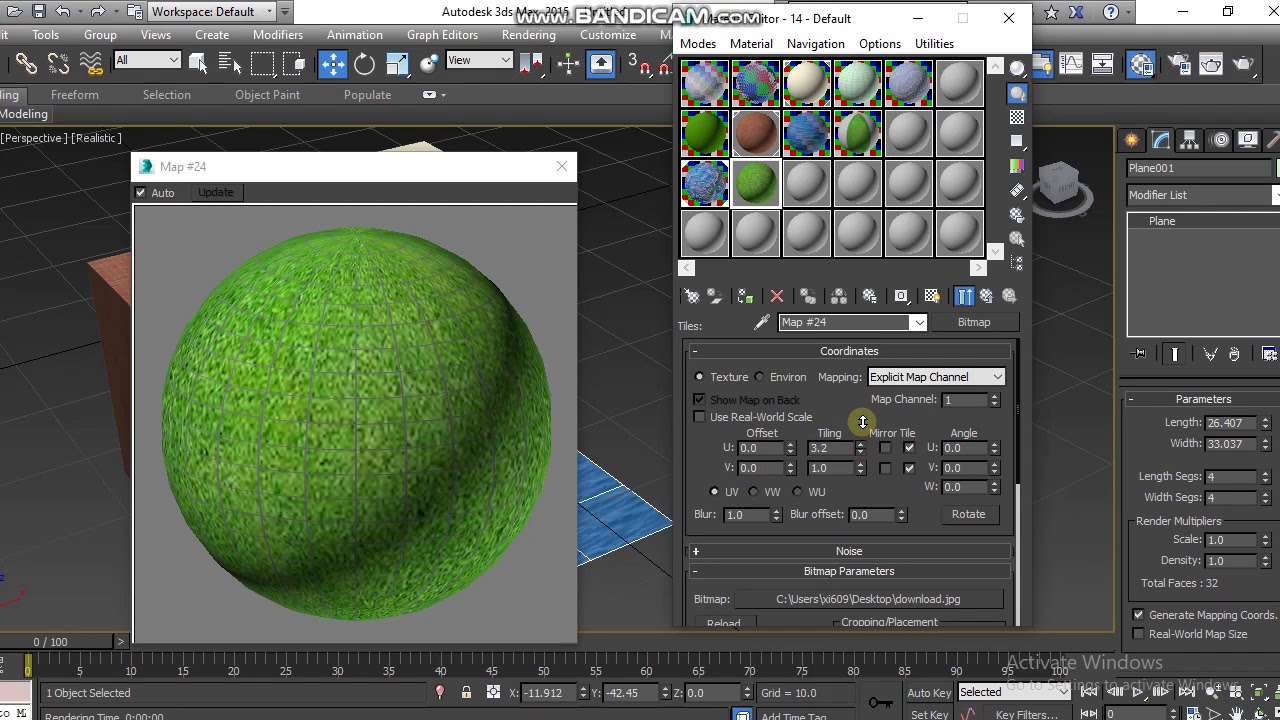Enable the V Mirror checkbox
This screenshot has height=720, width=1280.
[x=885, y=468]
